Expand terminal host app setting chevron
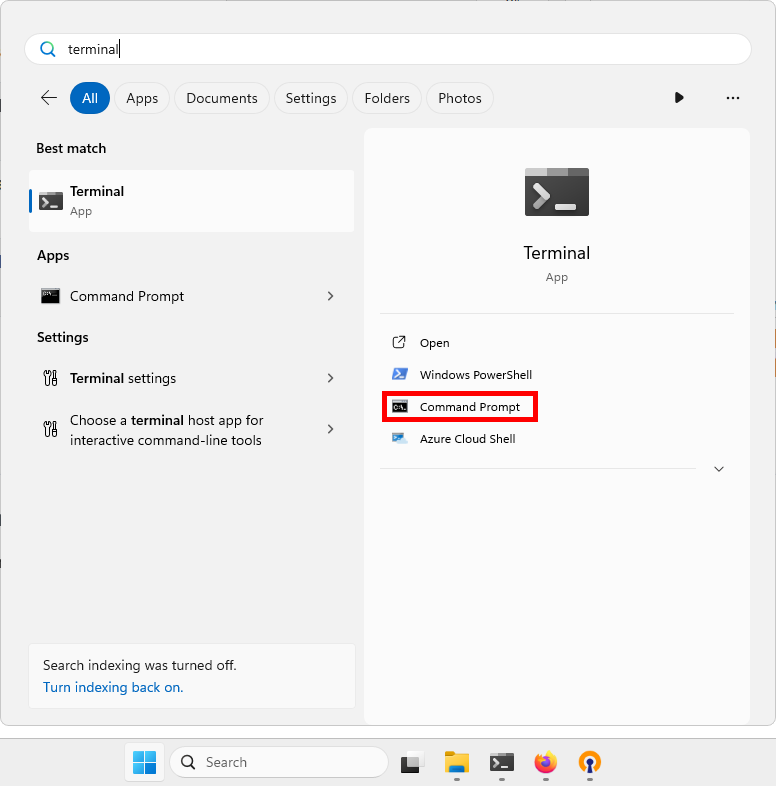The image size is (776, 786). tap(330, 429)
